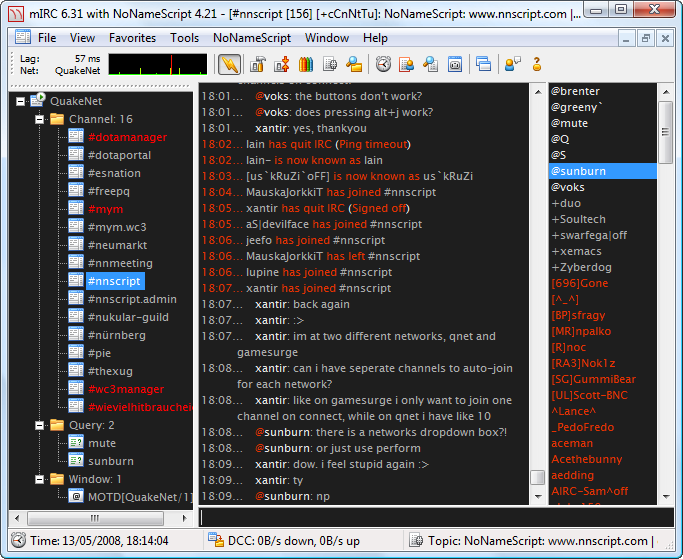Click the MOTD window @ icon in the tree
This screenshot has height=559, width=683.
76,496
